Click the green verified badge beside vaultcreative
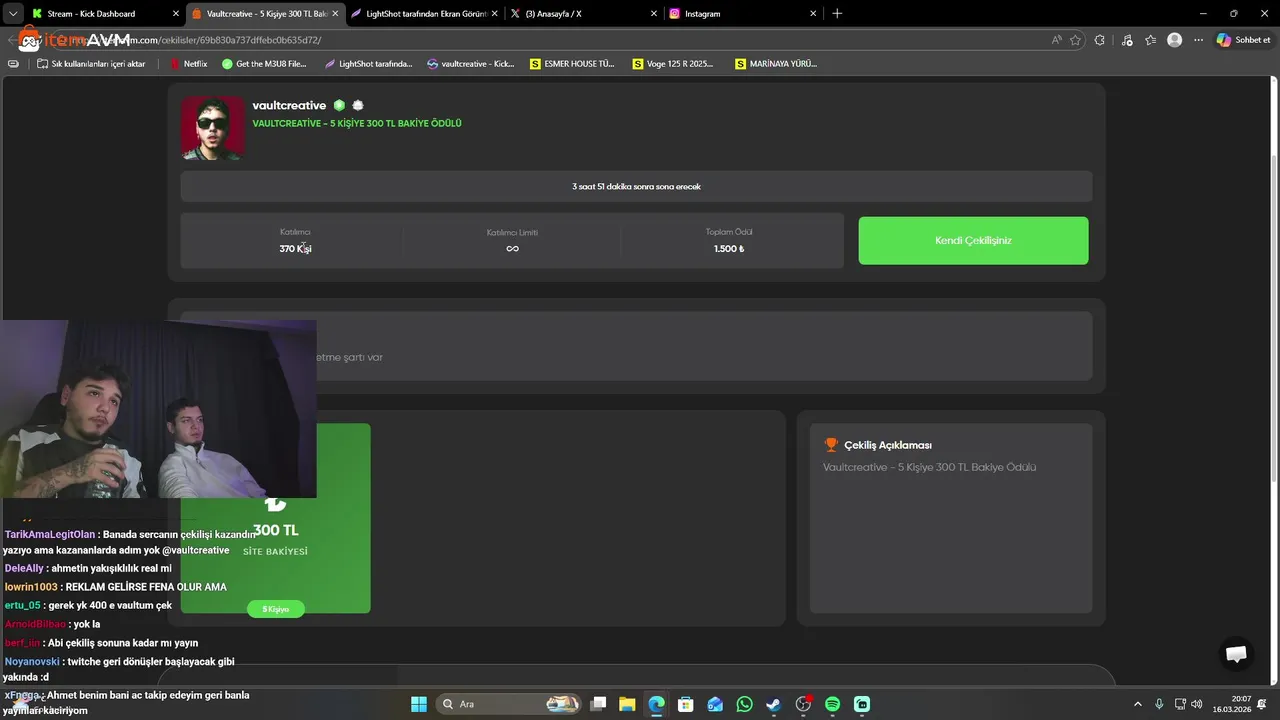1280x720 pixels. (x=339, y=106)
